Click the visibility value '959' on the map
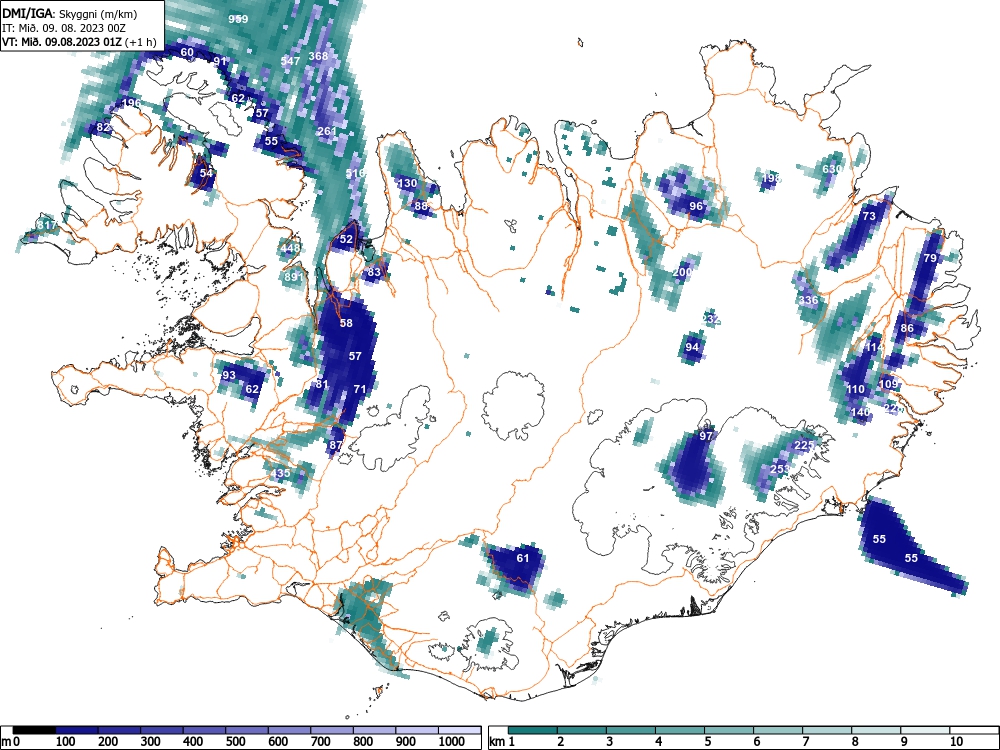This screenshot has width=1000, height=750. point(238,18)
